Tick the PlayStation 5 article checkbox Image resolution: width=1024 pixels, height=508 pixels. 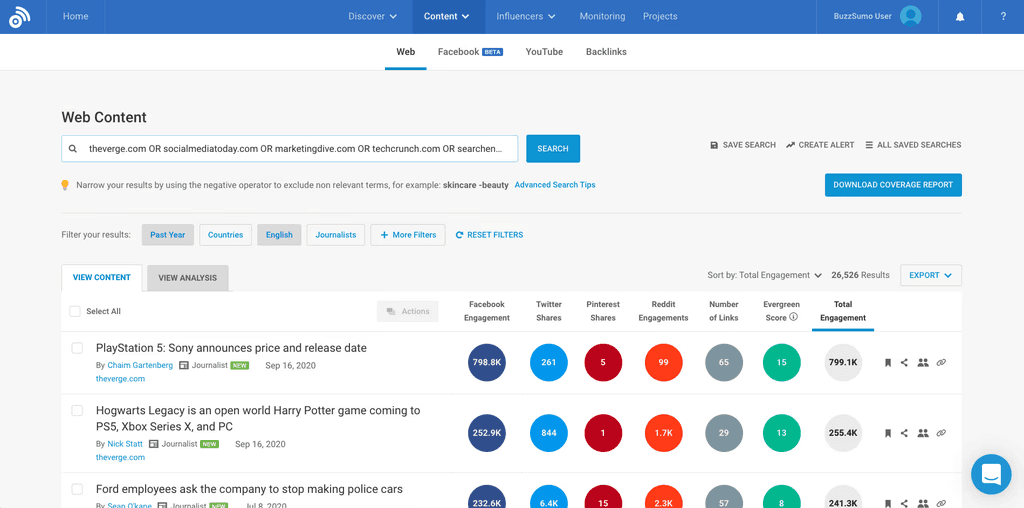pyautogui.click(x=77, y=348)
